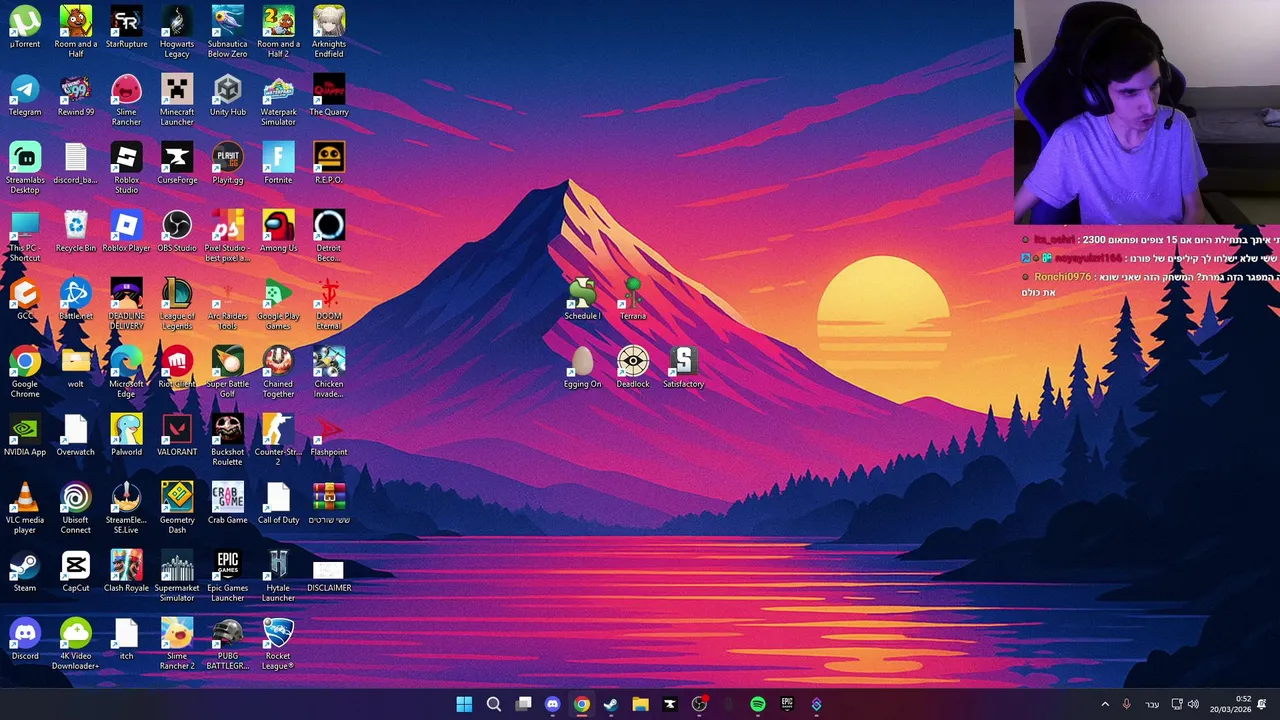Open the Windows Start menu
The image size is (1280, 720).
pos(464,704)
